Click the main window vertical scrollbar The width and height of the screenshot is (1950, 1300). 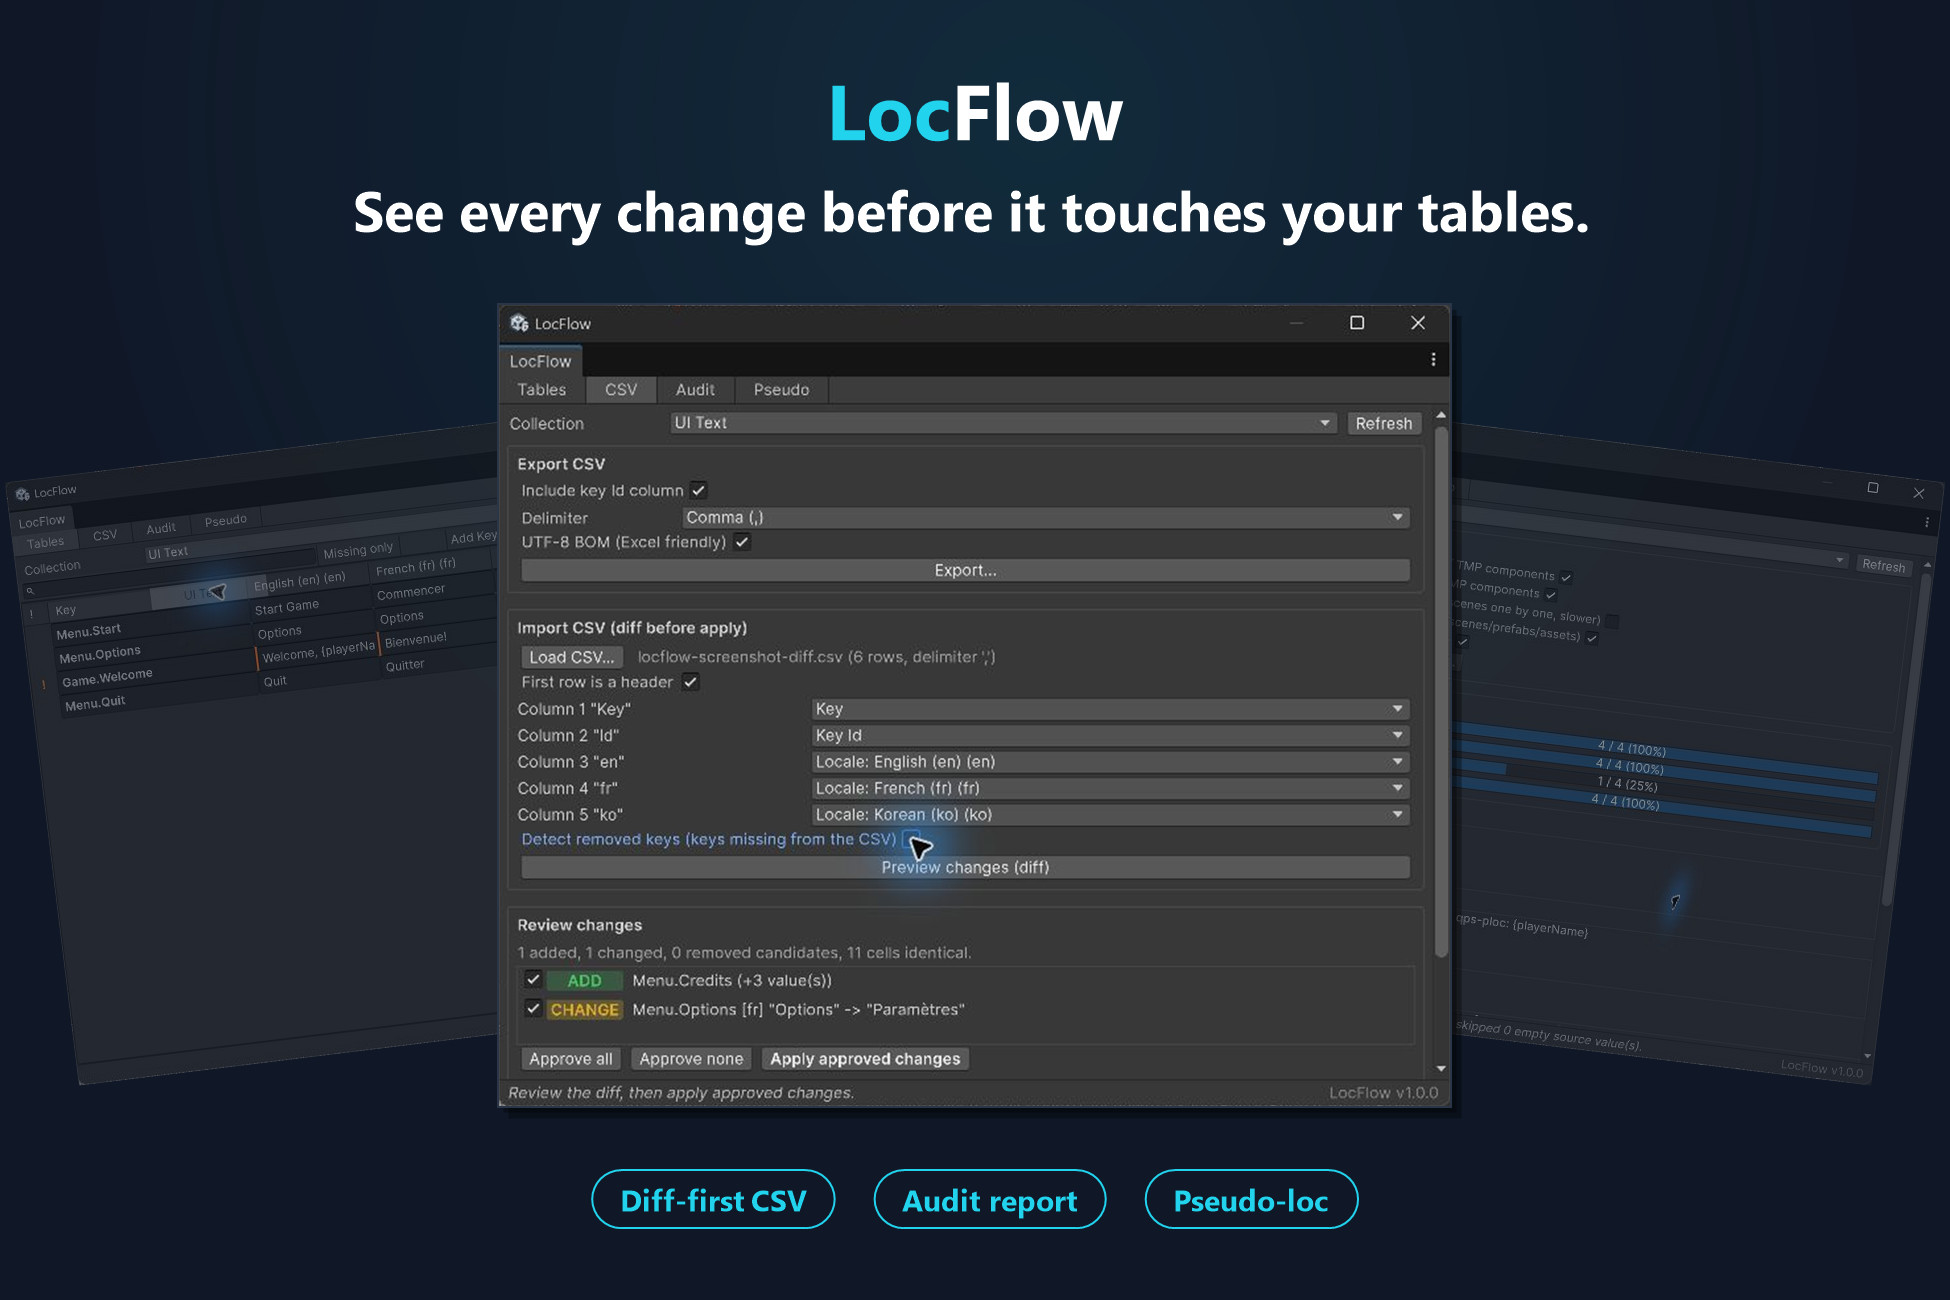click(x=1441, y=692)
